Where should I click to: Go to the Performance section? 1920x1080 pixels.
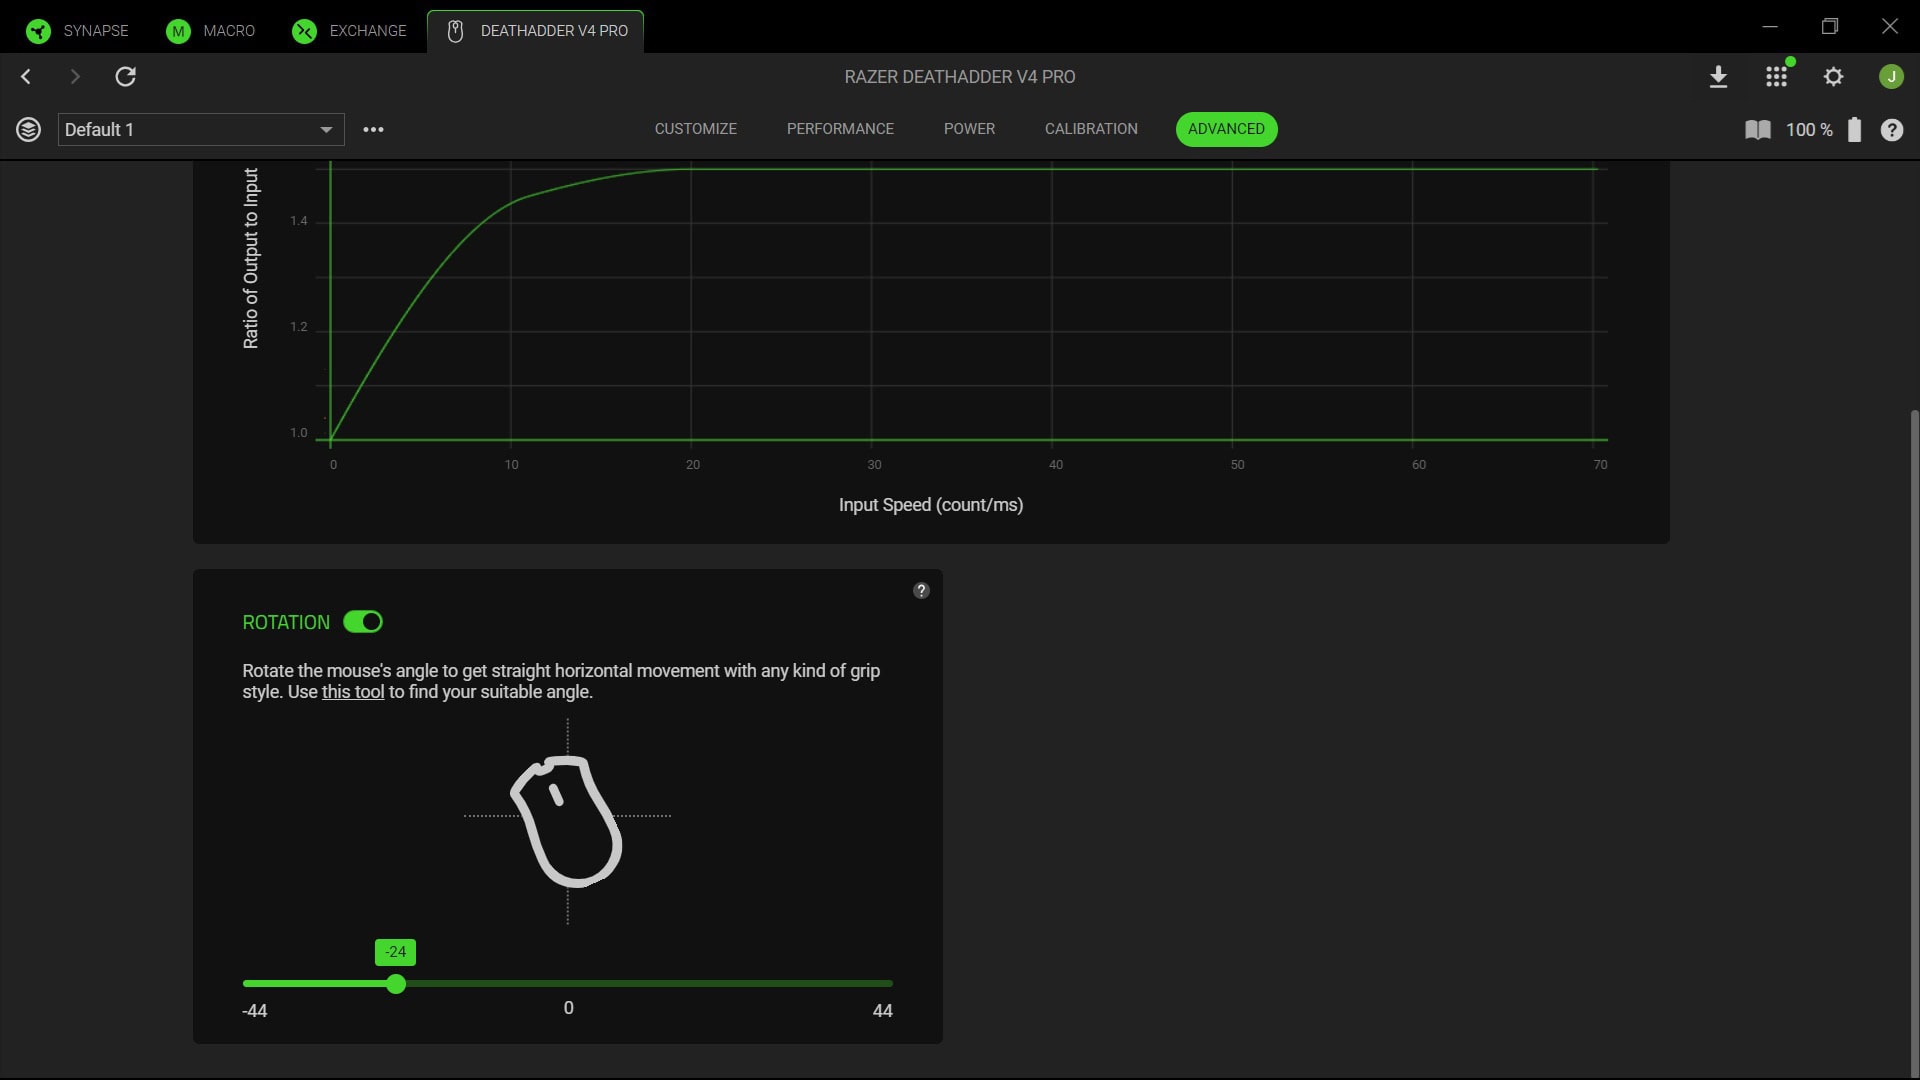(x=840, y=129)
